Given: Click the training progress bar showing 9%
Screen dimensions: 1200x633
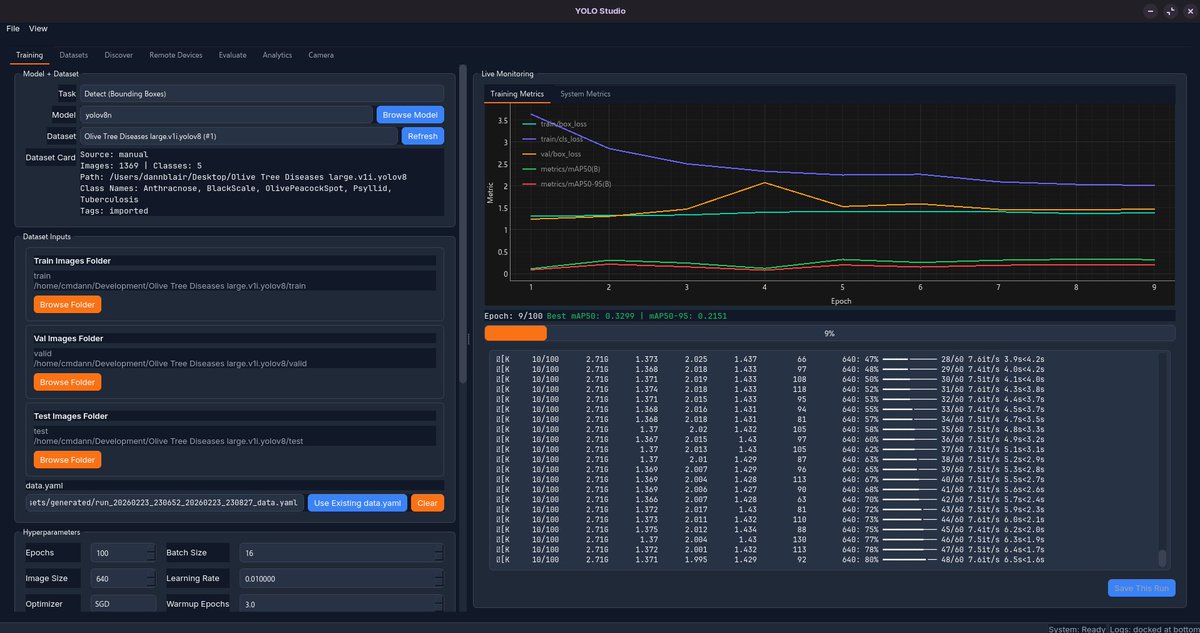Looking at the screenshot, I should click(x=829, y=333).
